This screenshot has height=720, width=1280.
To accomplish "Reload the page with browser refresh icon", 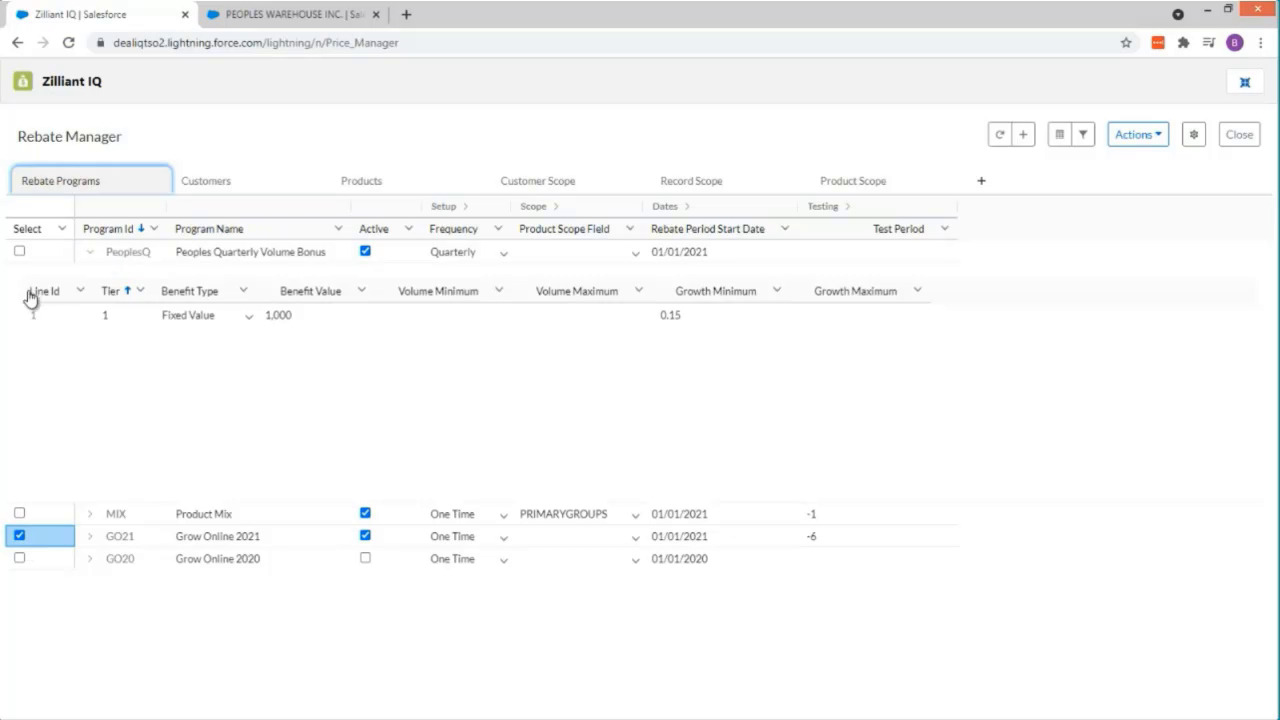I will point(68,43).
